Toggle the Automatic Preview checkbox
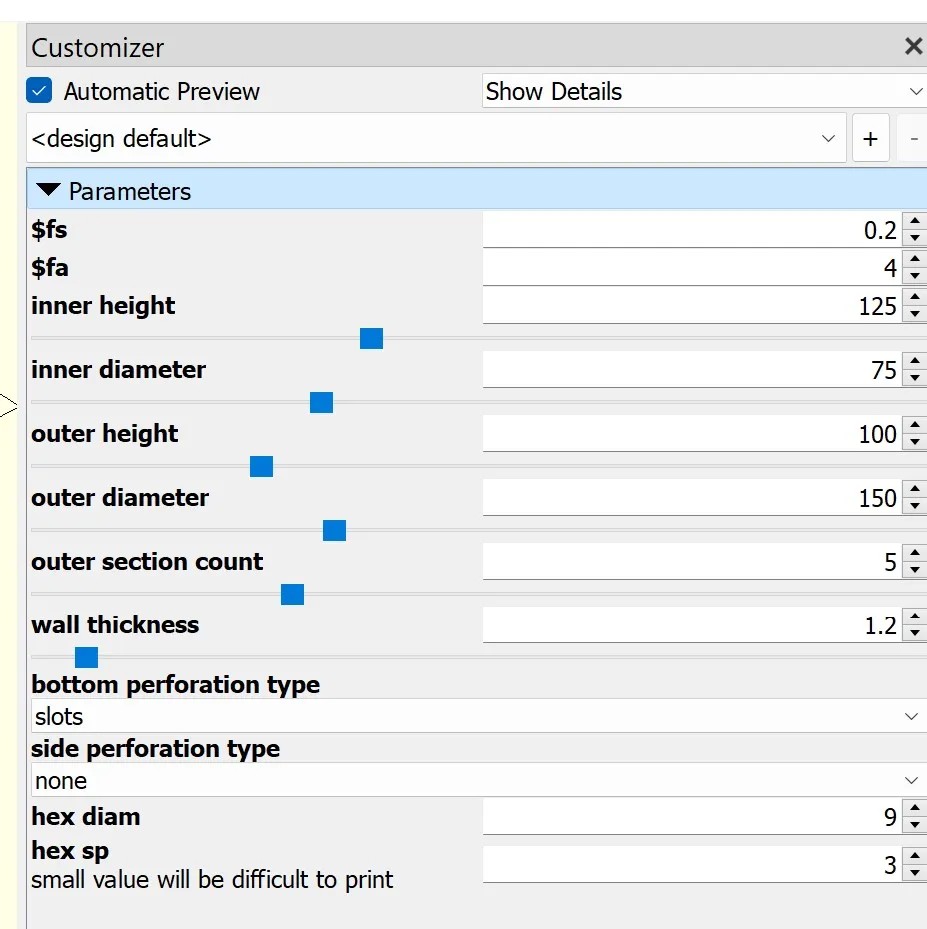Image resolution: width=927 pixels, height=929 pixels. 40,91
